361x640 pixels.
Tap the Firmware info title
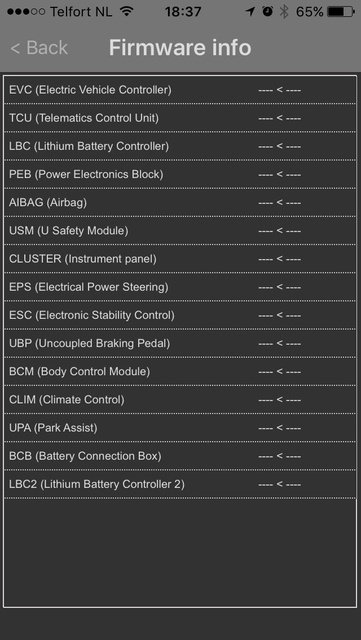[x=180, y=48]
